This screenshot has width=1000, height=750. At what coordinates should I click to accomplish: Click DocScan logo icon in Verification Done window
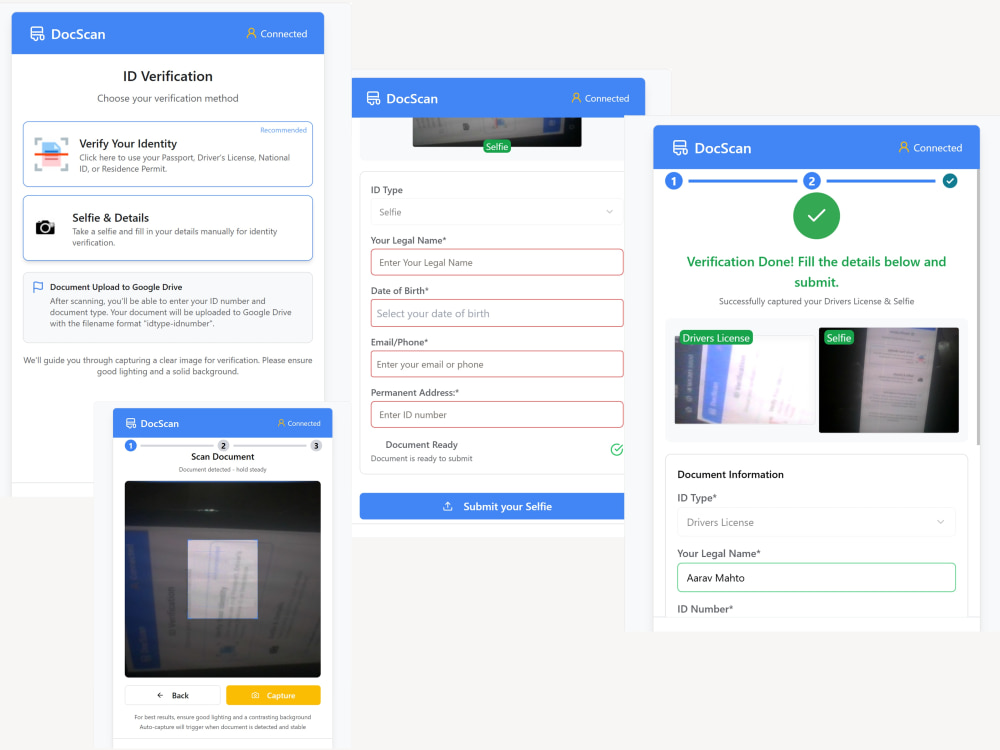point(680,148)
